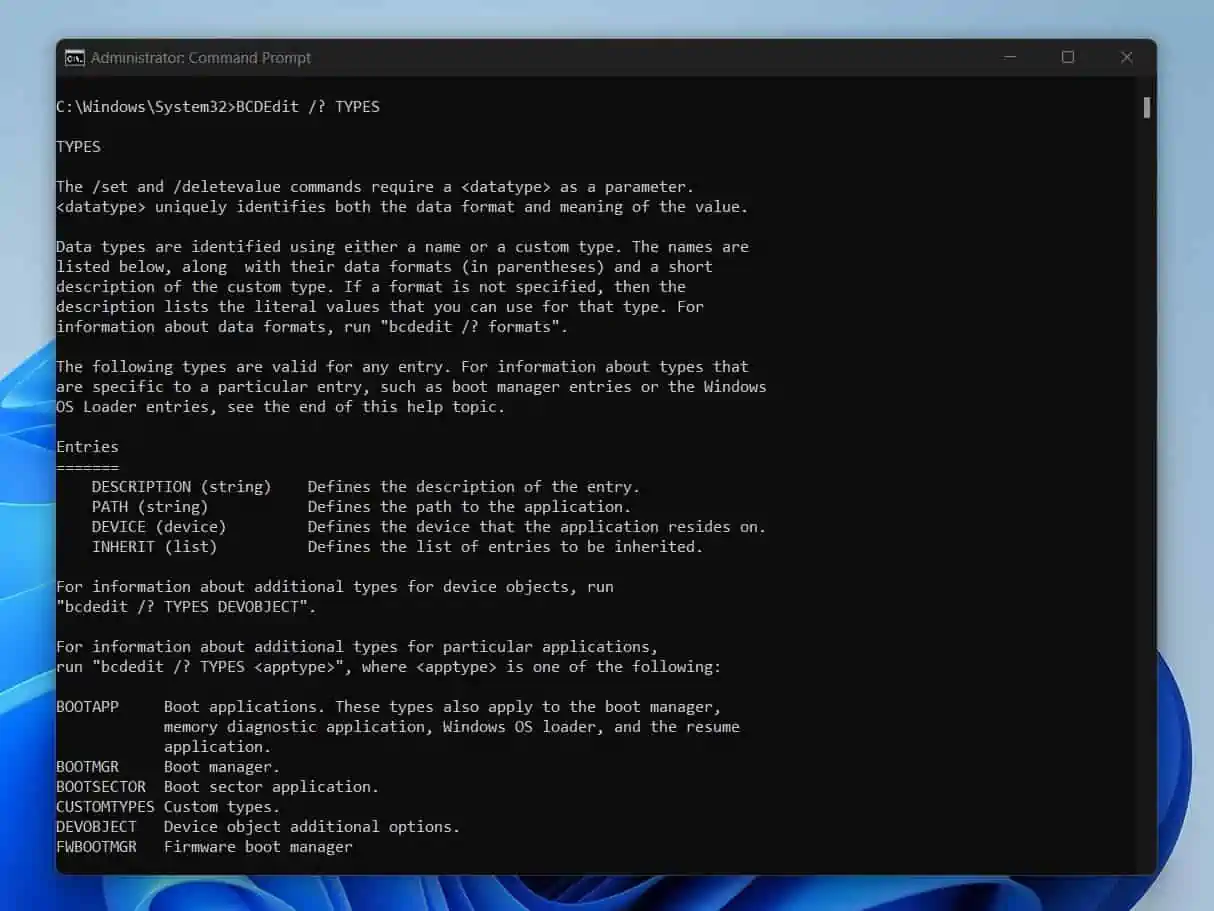Click BOOTAPP in the apptype list
Screen dimensions: 1214x911
pos(87,707)
